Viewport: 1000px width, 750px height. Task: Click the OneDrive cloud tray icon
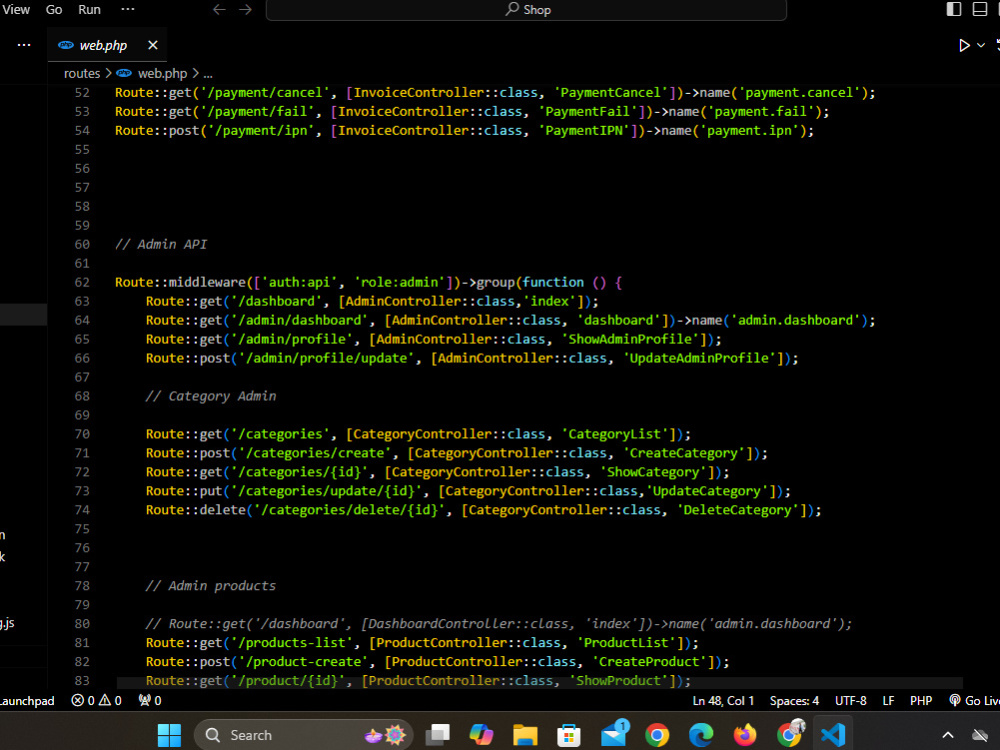tap(980, 736)
